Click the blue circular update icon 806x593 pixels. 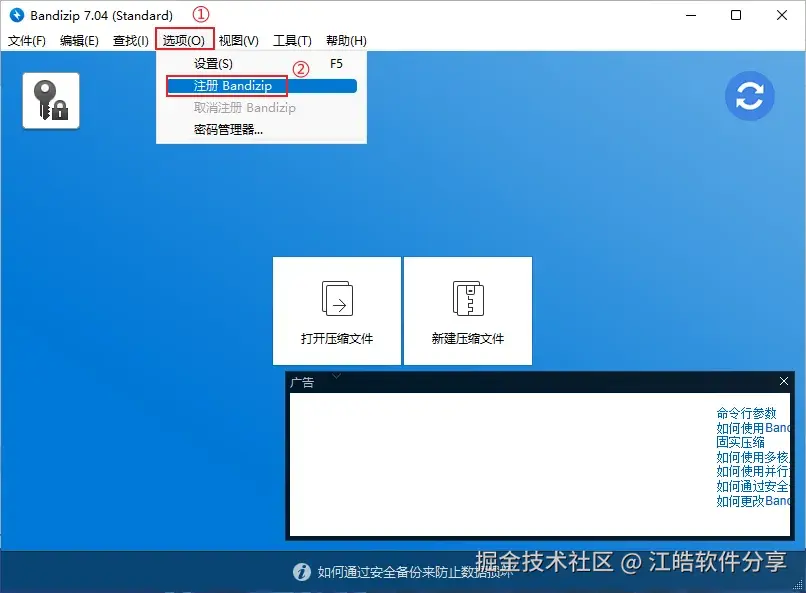[749, 96]
